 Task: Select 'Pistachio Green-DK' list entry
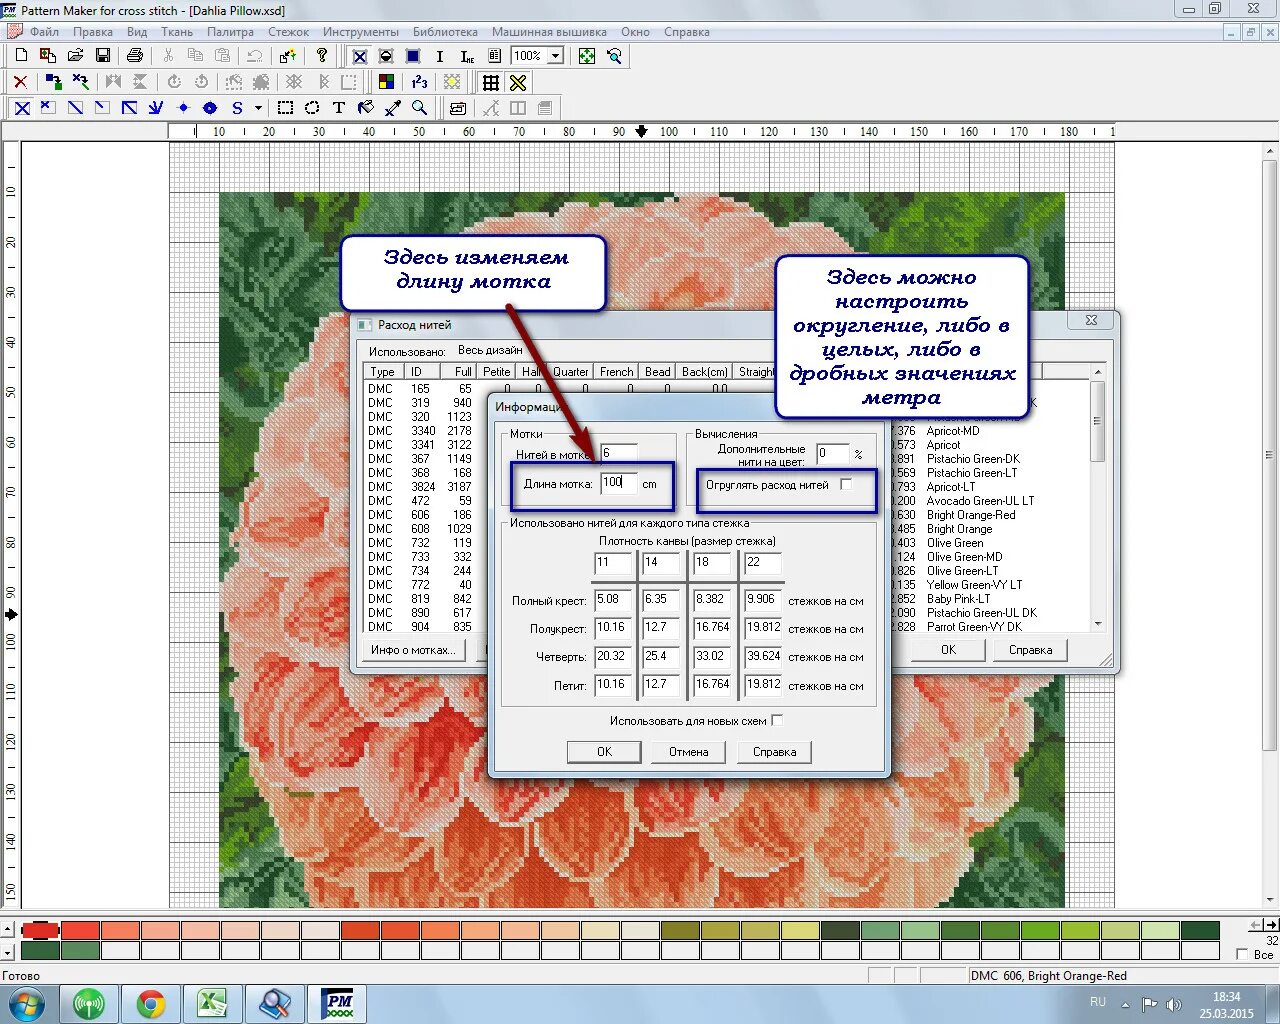pos(973,459)
